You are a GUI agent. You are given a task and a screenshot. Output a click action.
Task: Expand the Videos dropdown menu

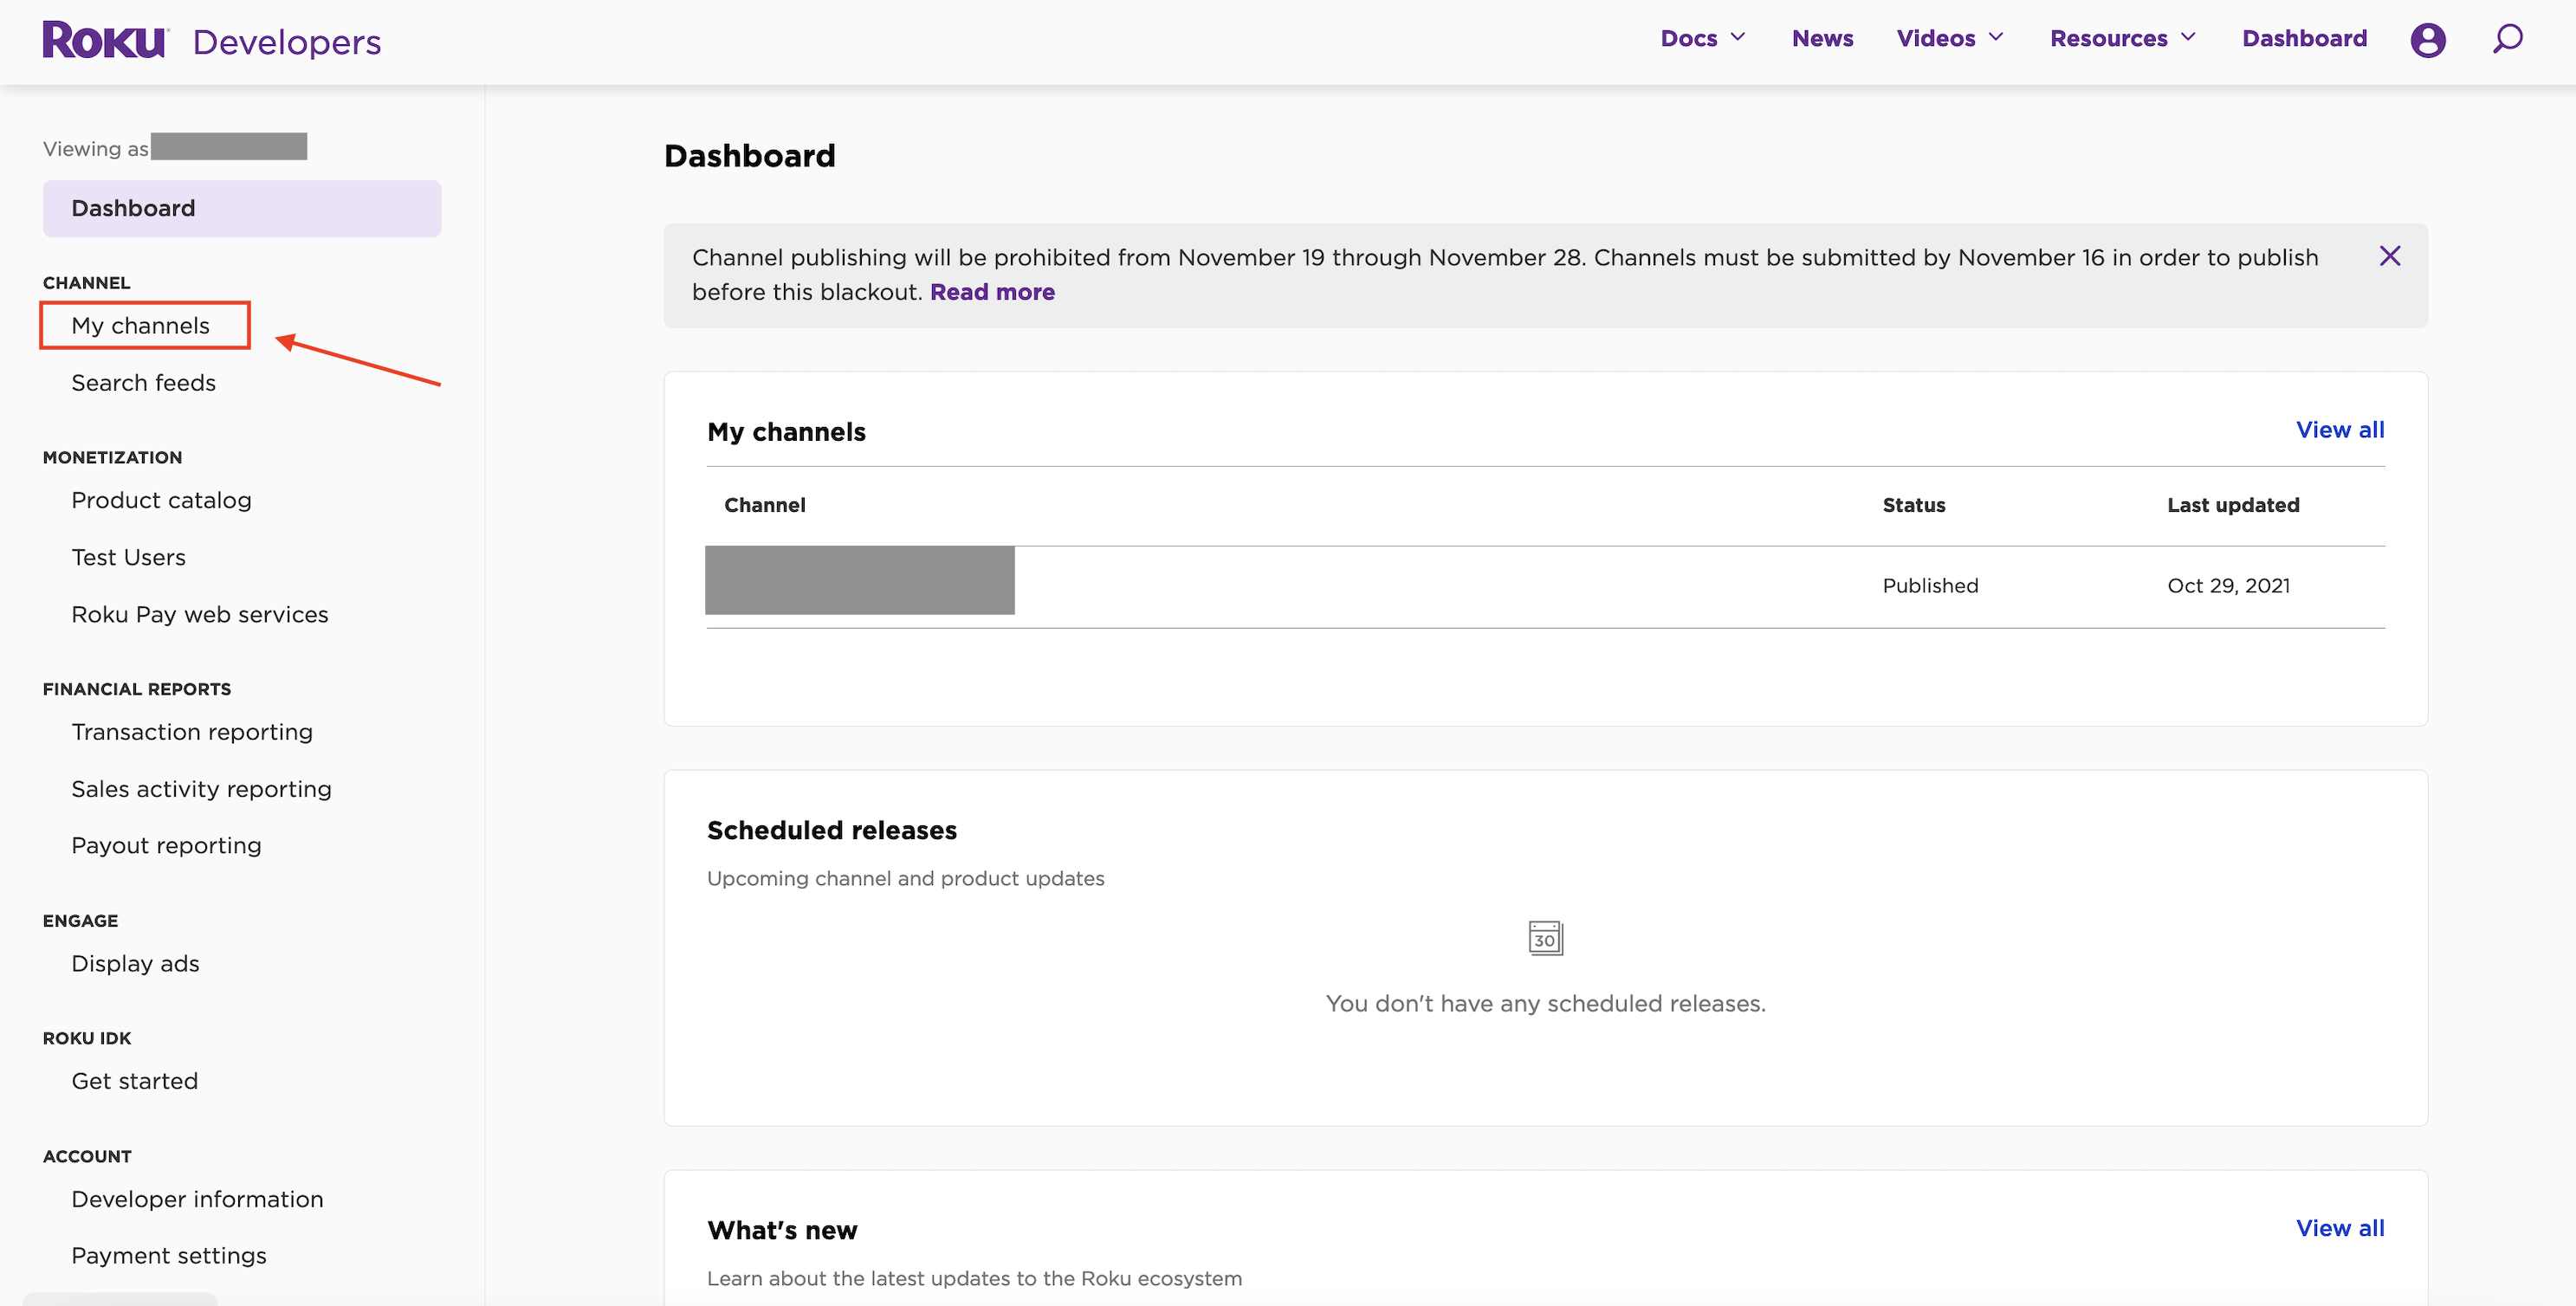(1949, 38)
